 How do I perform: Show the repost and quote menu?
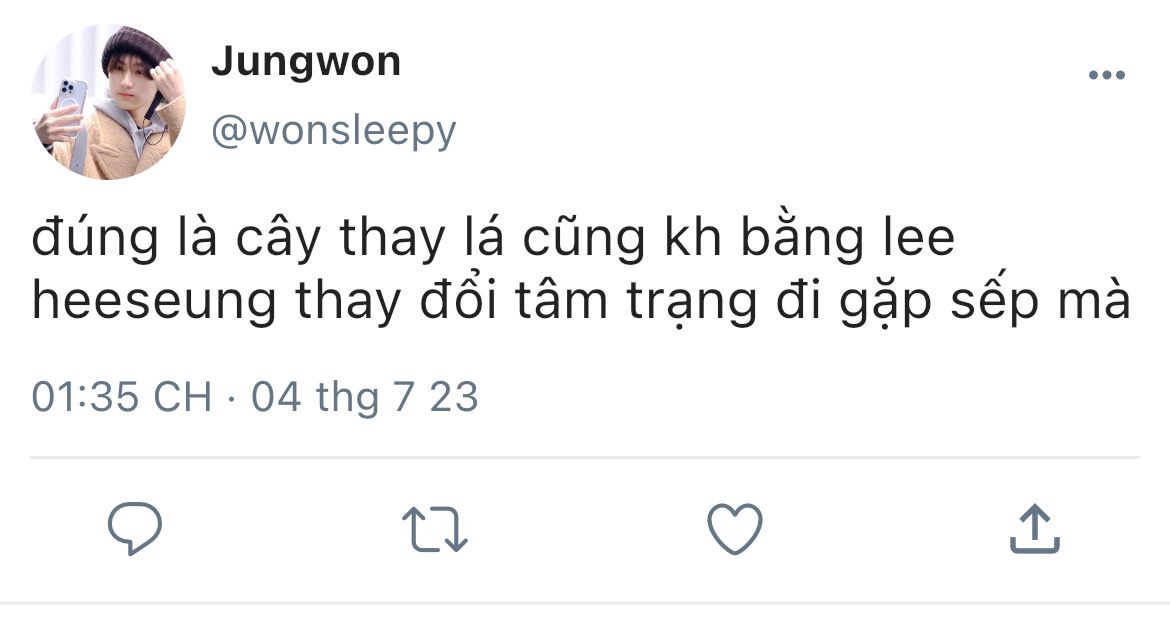[435, 529]
